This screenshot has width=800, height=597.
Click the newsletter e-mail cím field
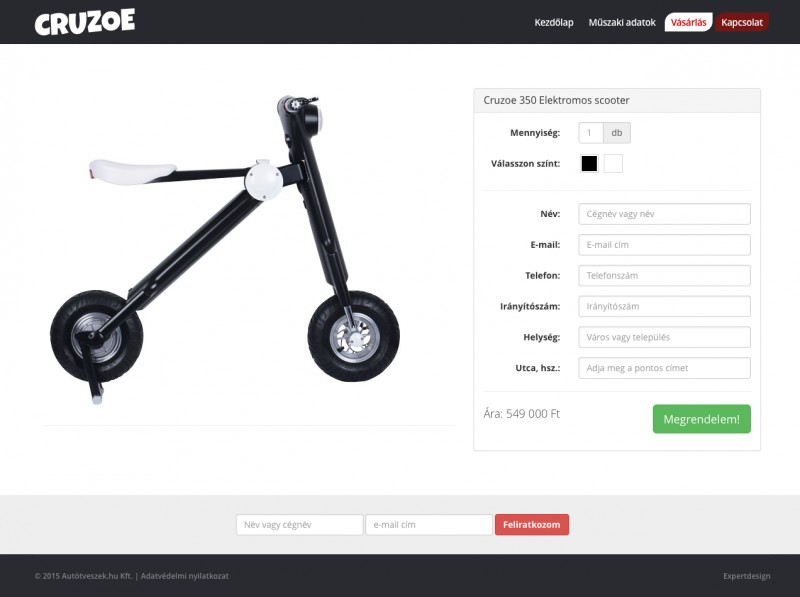[429, 525]
